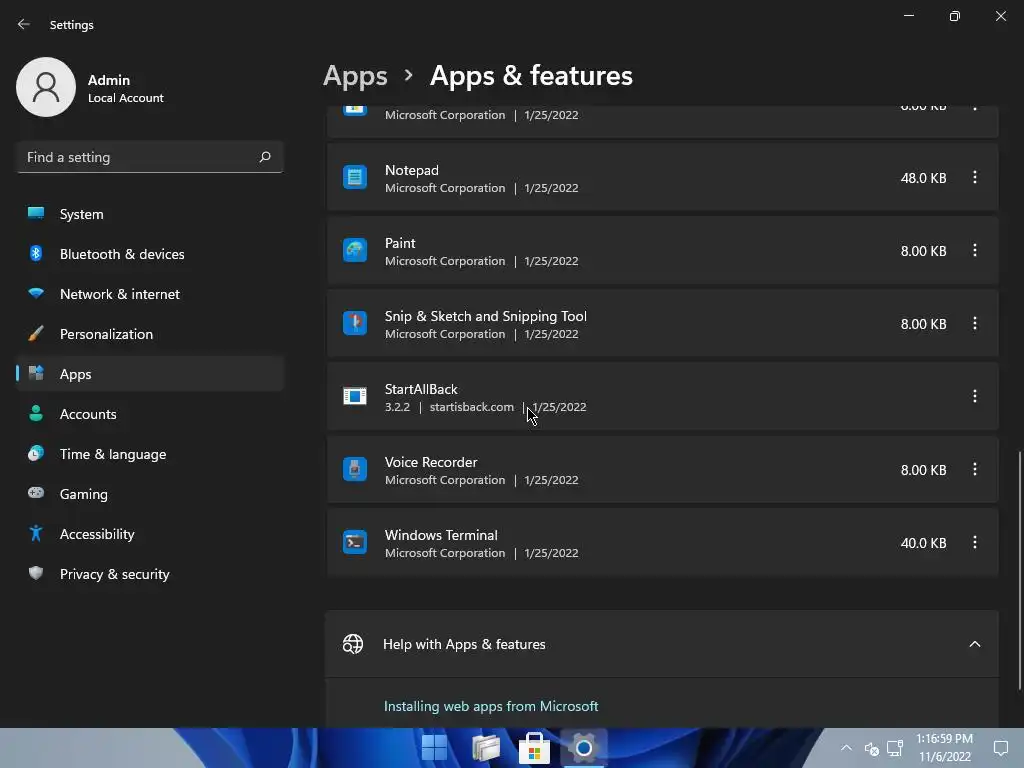Screen dimensions: 1024x768
Task: Select Gaming in the sidebar
Action: [150, 494]
